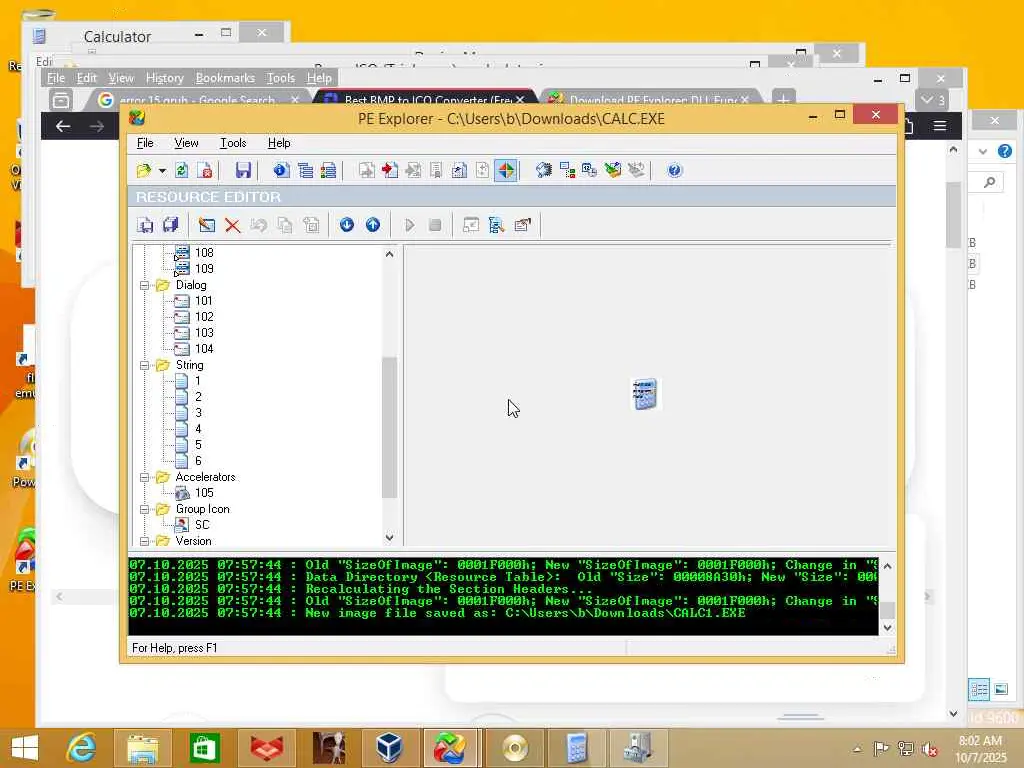Click the resource tree scroll-up arrow
The width and height of the screenshot is (1024, 768).
coord(389,254)
